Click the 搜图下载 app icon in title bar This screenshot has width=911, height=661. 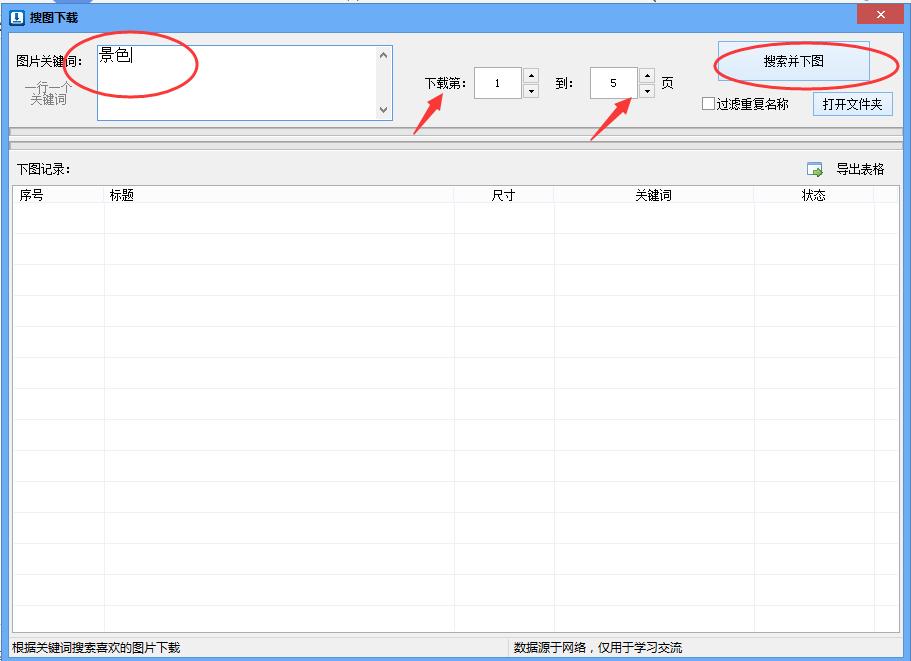click(x=17, y=17)
